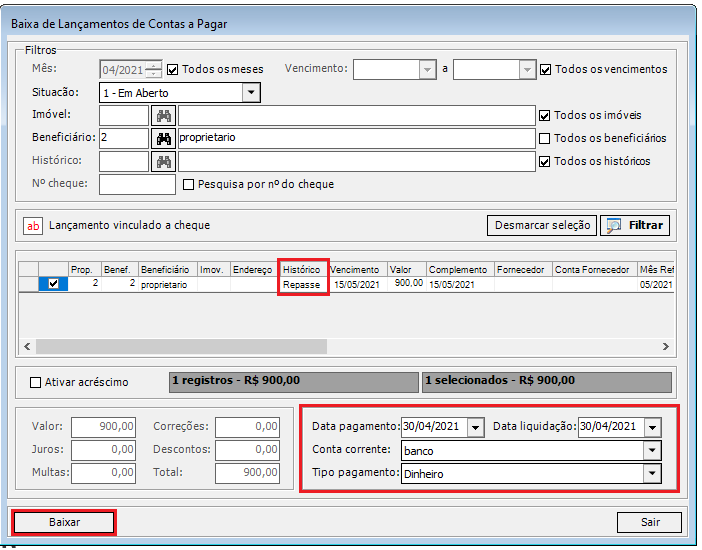Click the '1 registros - R$ 900,00' status
702x550 pixels.
[x=294, y=382]
